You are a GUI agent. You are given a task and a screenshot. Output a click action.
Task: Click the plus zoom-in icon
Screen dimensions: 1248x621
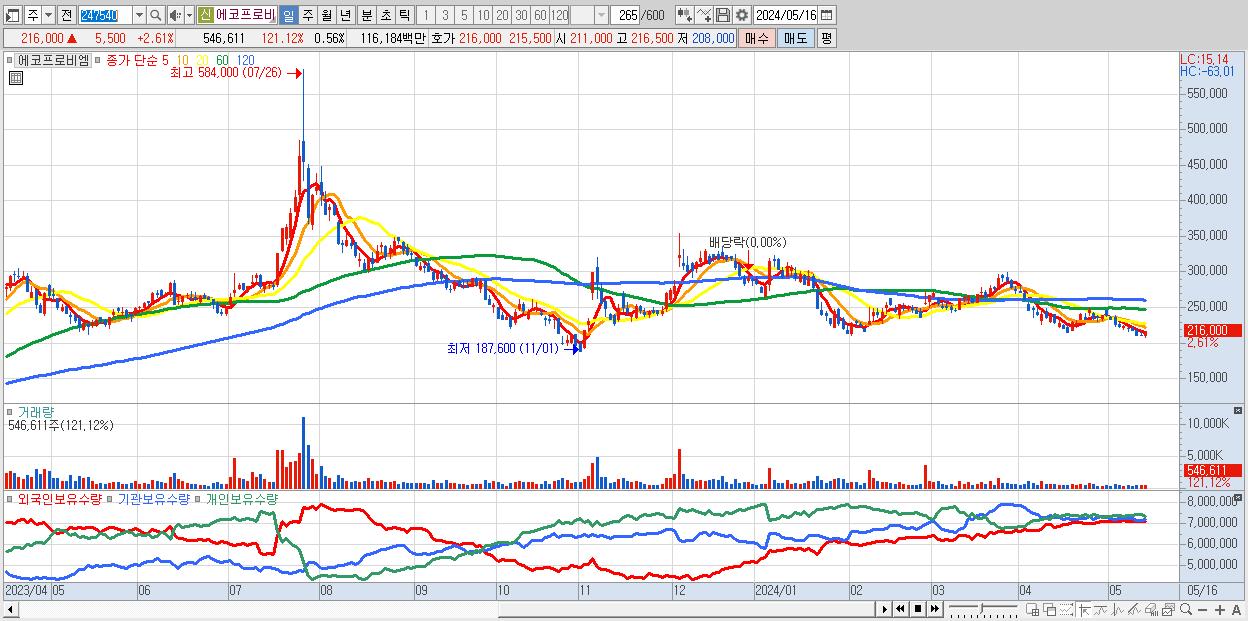pyautogui.click(x=1219, y=609)
